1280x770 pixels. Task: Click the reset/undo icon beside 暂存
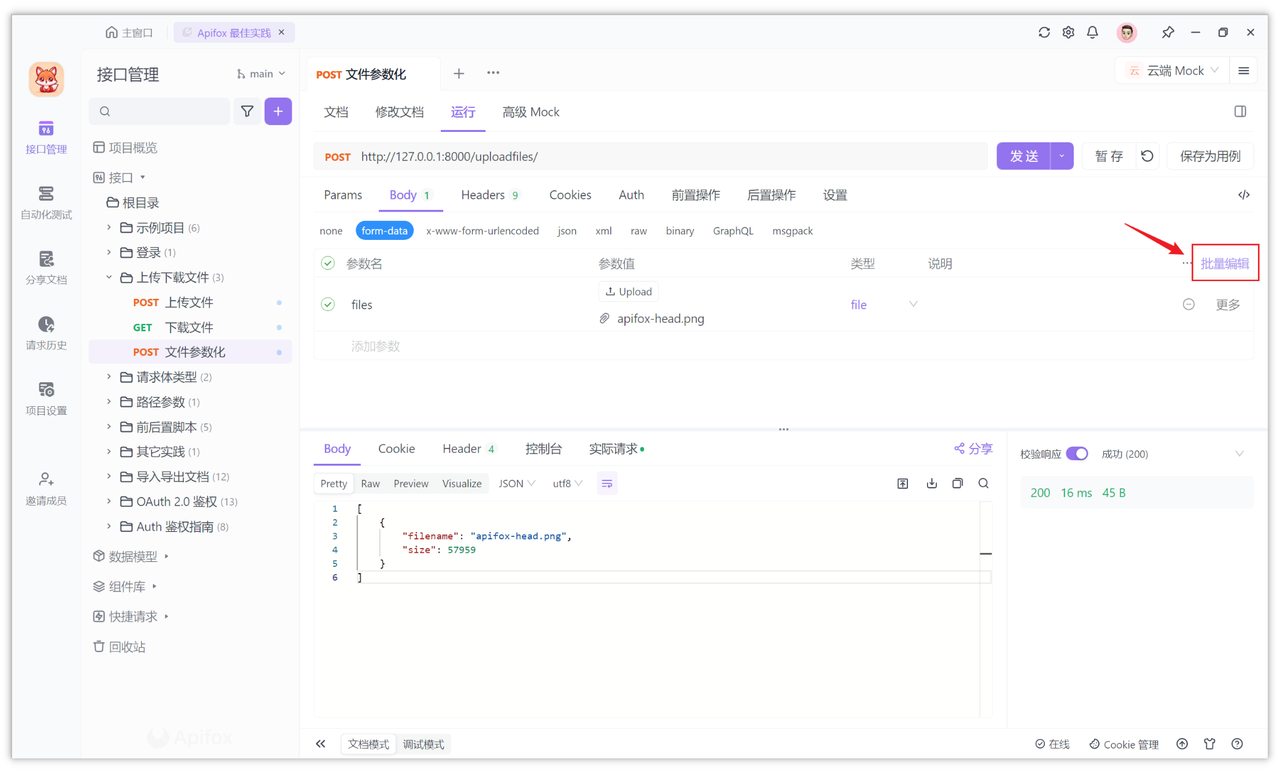click(1147, 156)
